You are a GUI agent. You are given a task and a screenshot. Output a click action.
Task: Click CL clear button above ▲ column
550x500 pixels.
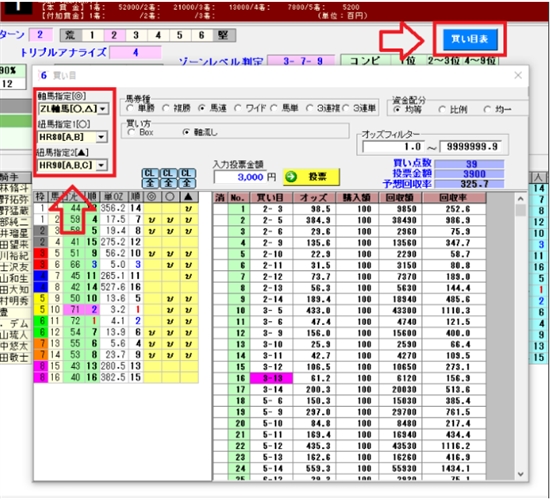click(186, 173)
